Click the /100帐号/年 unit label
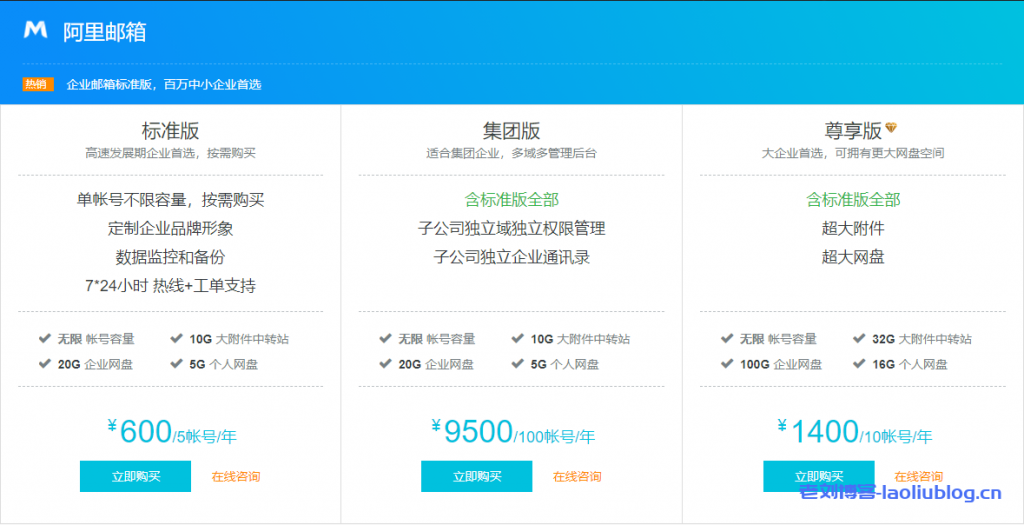Screen dimensions: 1024x525 (x=554, y=436)
